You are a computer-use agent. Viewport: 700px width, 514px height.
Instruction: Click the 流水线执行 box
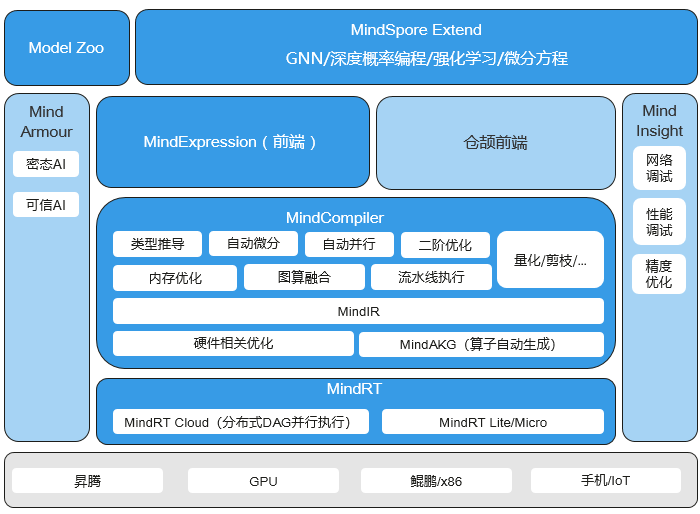pos(431,277)
